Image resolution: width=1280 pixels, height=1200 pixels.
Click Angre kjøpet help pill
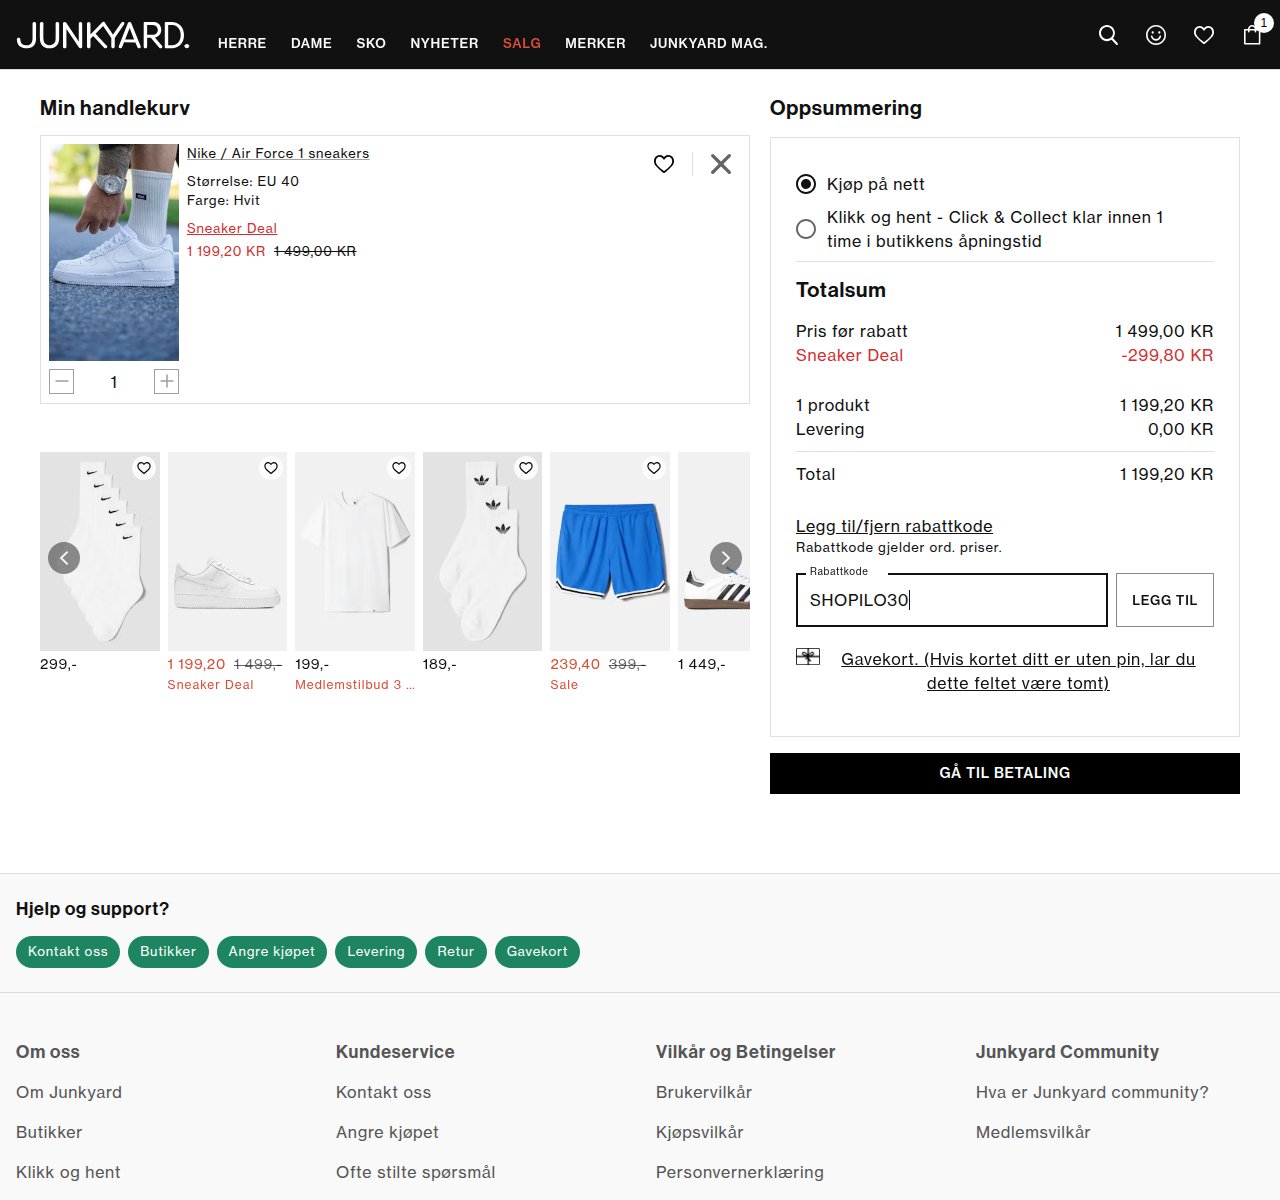(x=272, y=951)
